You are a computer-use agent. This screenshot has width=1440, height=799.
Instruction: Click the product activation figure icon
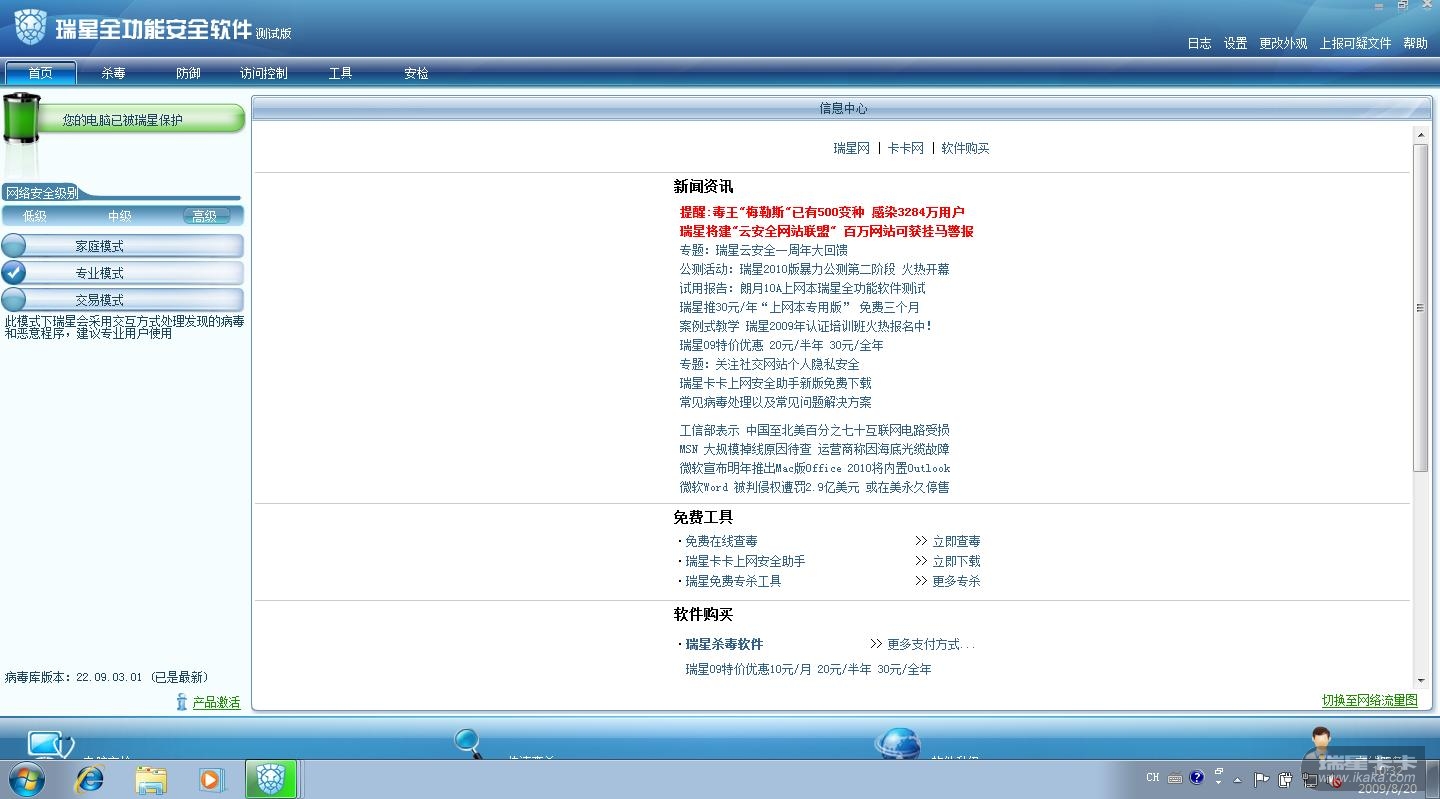[x=181, y=702]
